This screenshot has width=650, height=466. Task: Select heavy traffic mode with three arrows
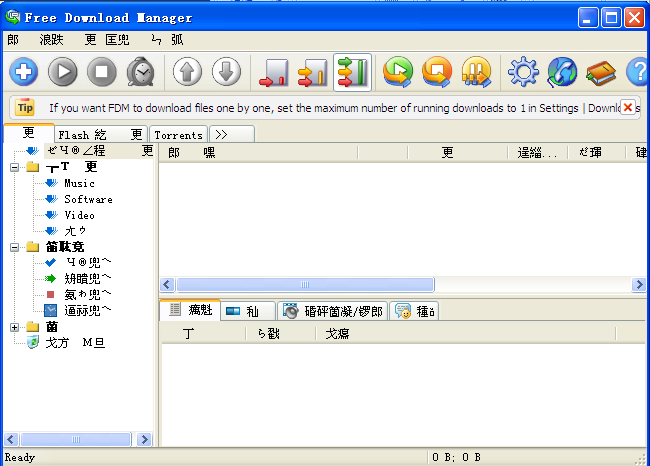point(352,72)
